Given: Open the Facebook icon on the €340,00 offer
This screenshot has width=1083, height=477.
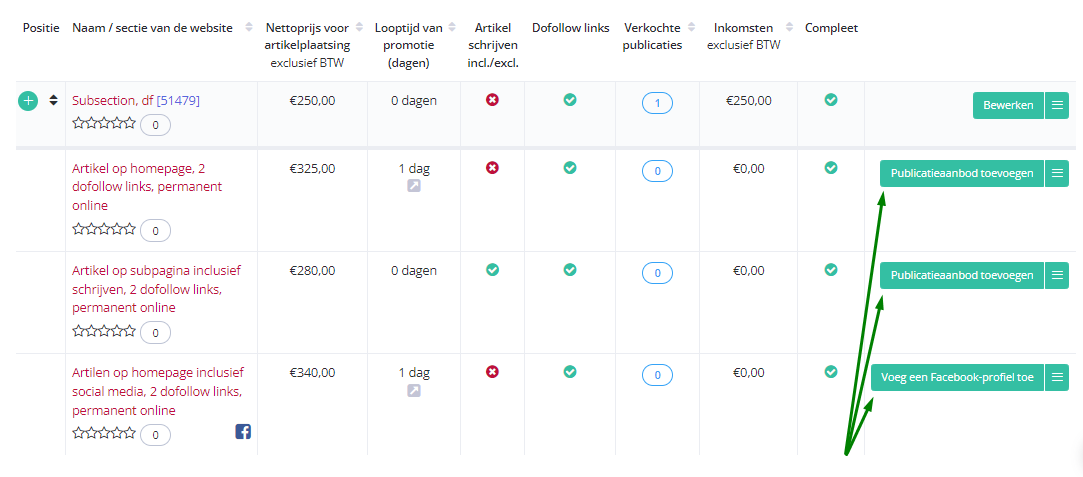Looking at the screenshot, I should click(243, 431).
